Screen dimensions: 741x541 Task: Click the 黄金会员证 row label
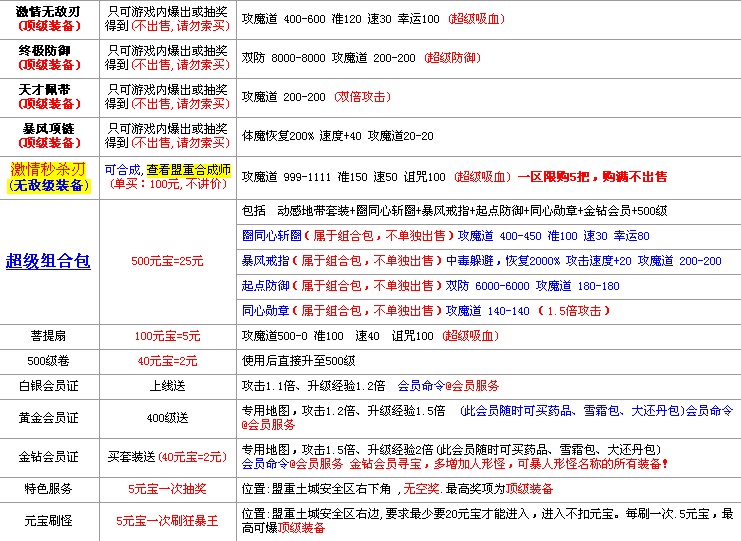coord(49,417)
